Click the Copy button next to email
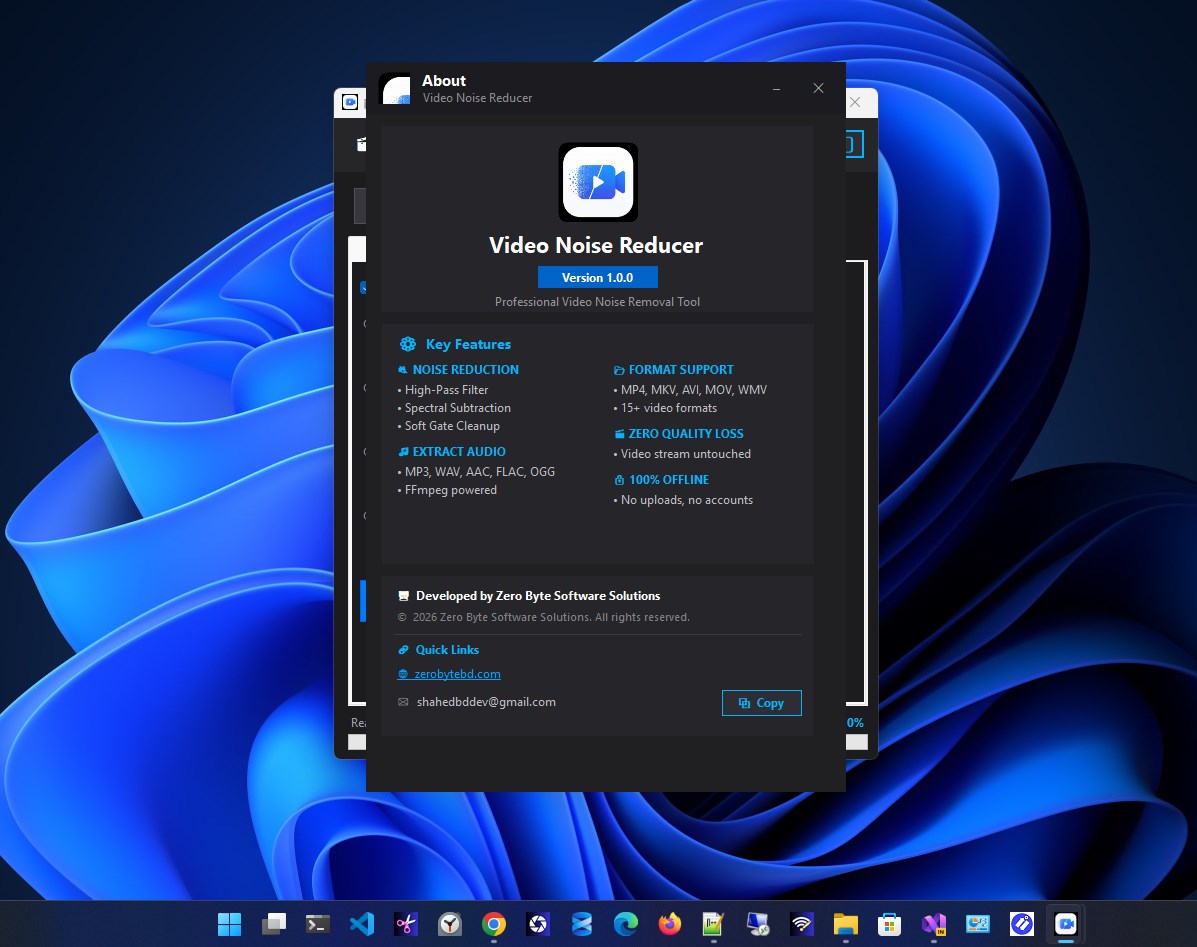 [x=761, y=703]
